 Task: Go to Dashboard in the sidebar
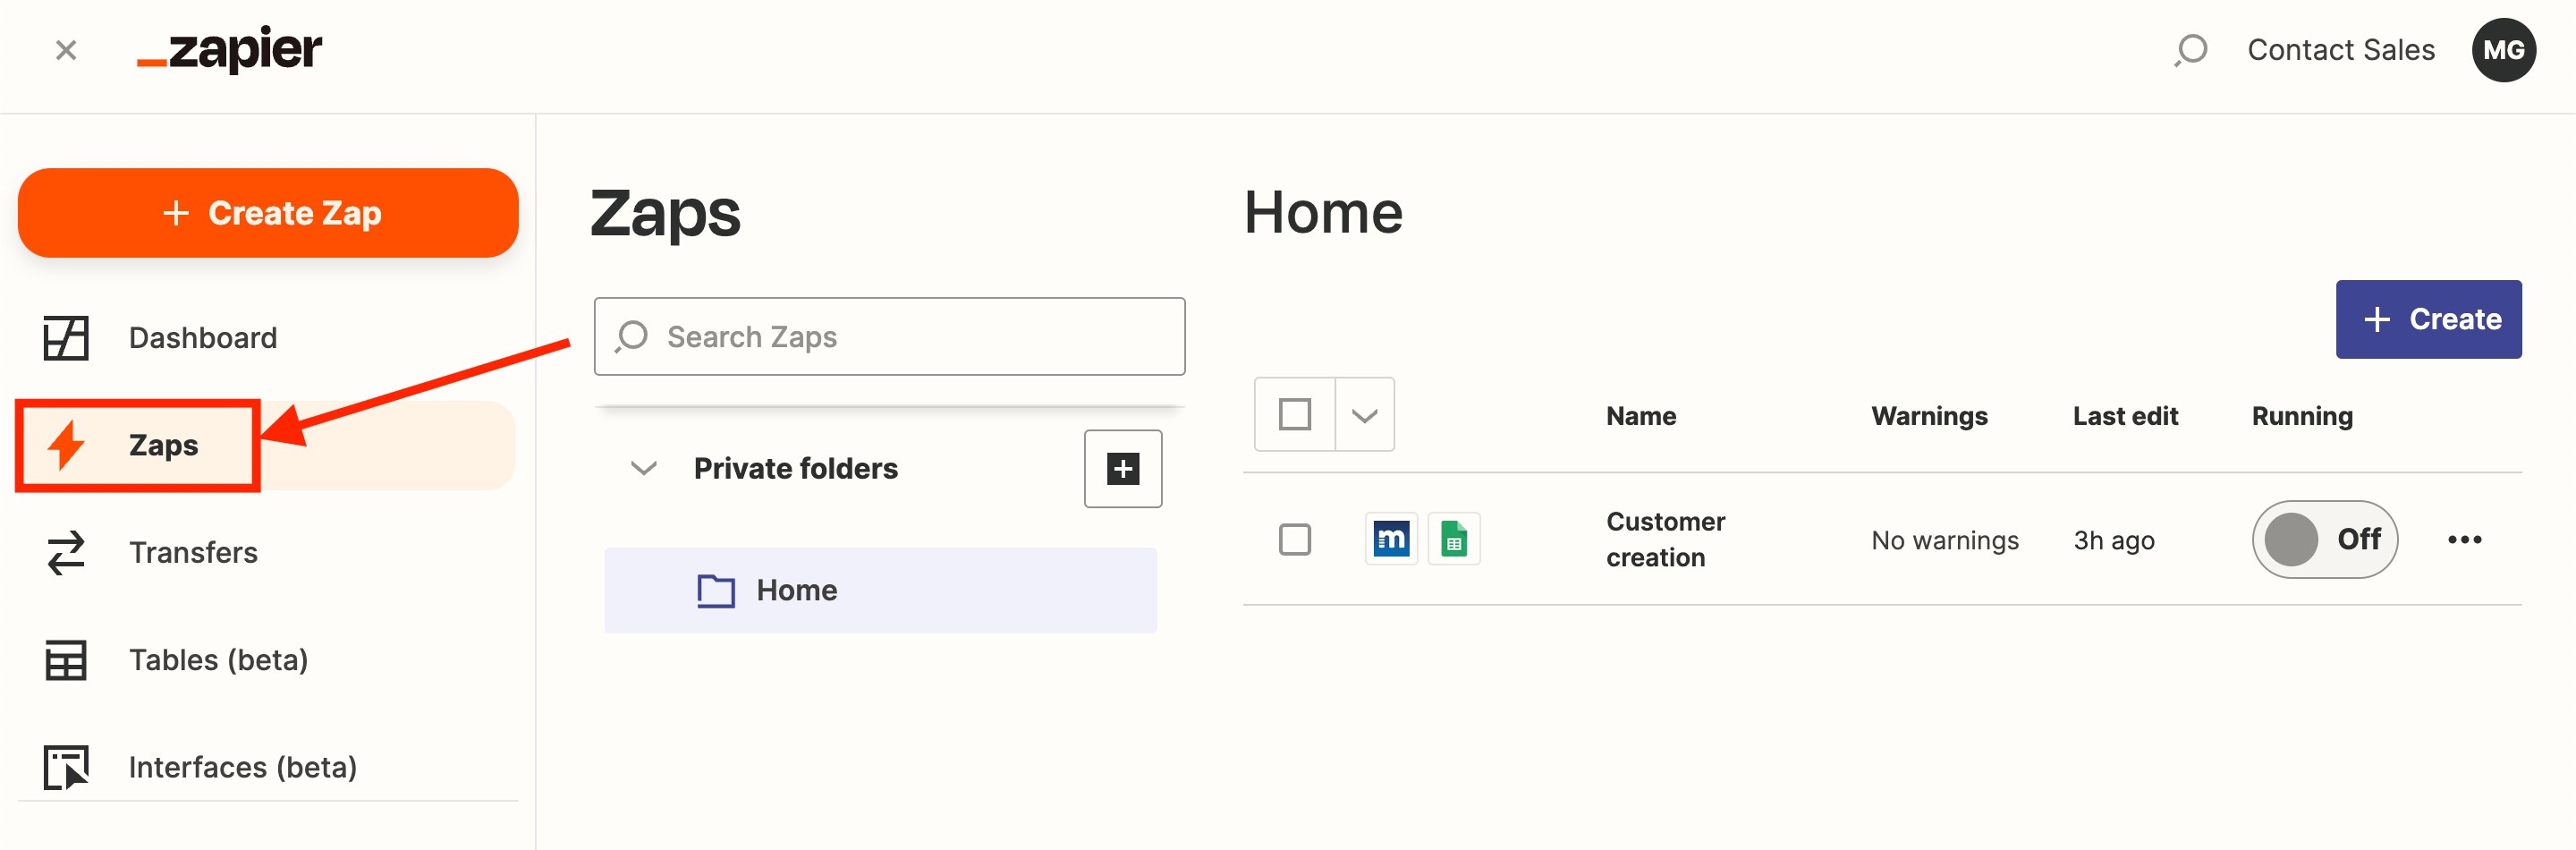click(x=203, y=338)
